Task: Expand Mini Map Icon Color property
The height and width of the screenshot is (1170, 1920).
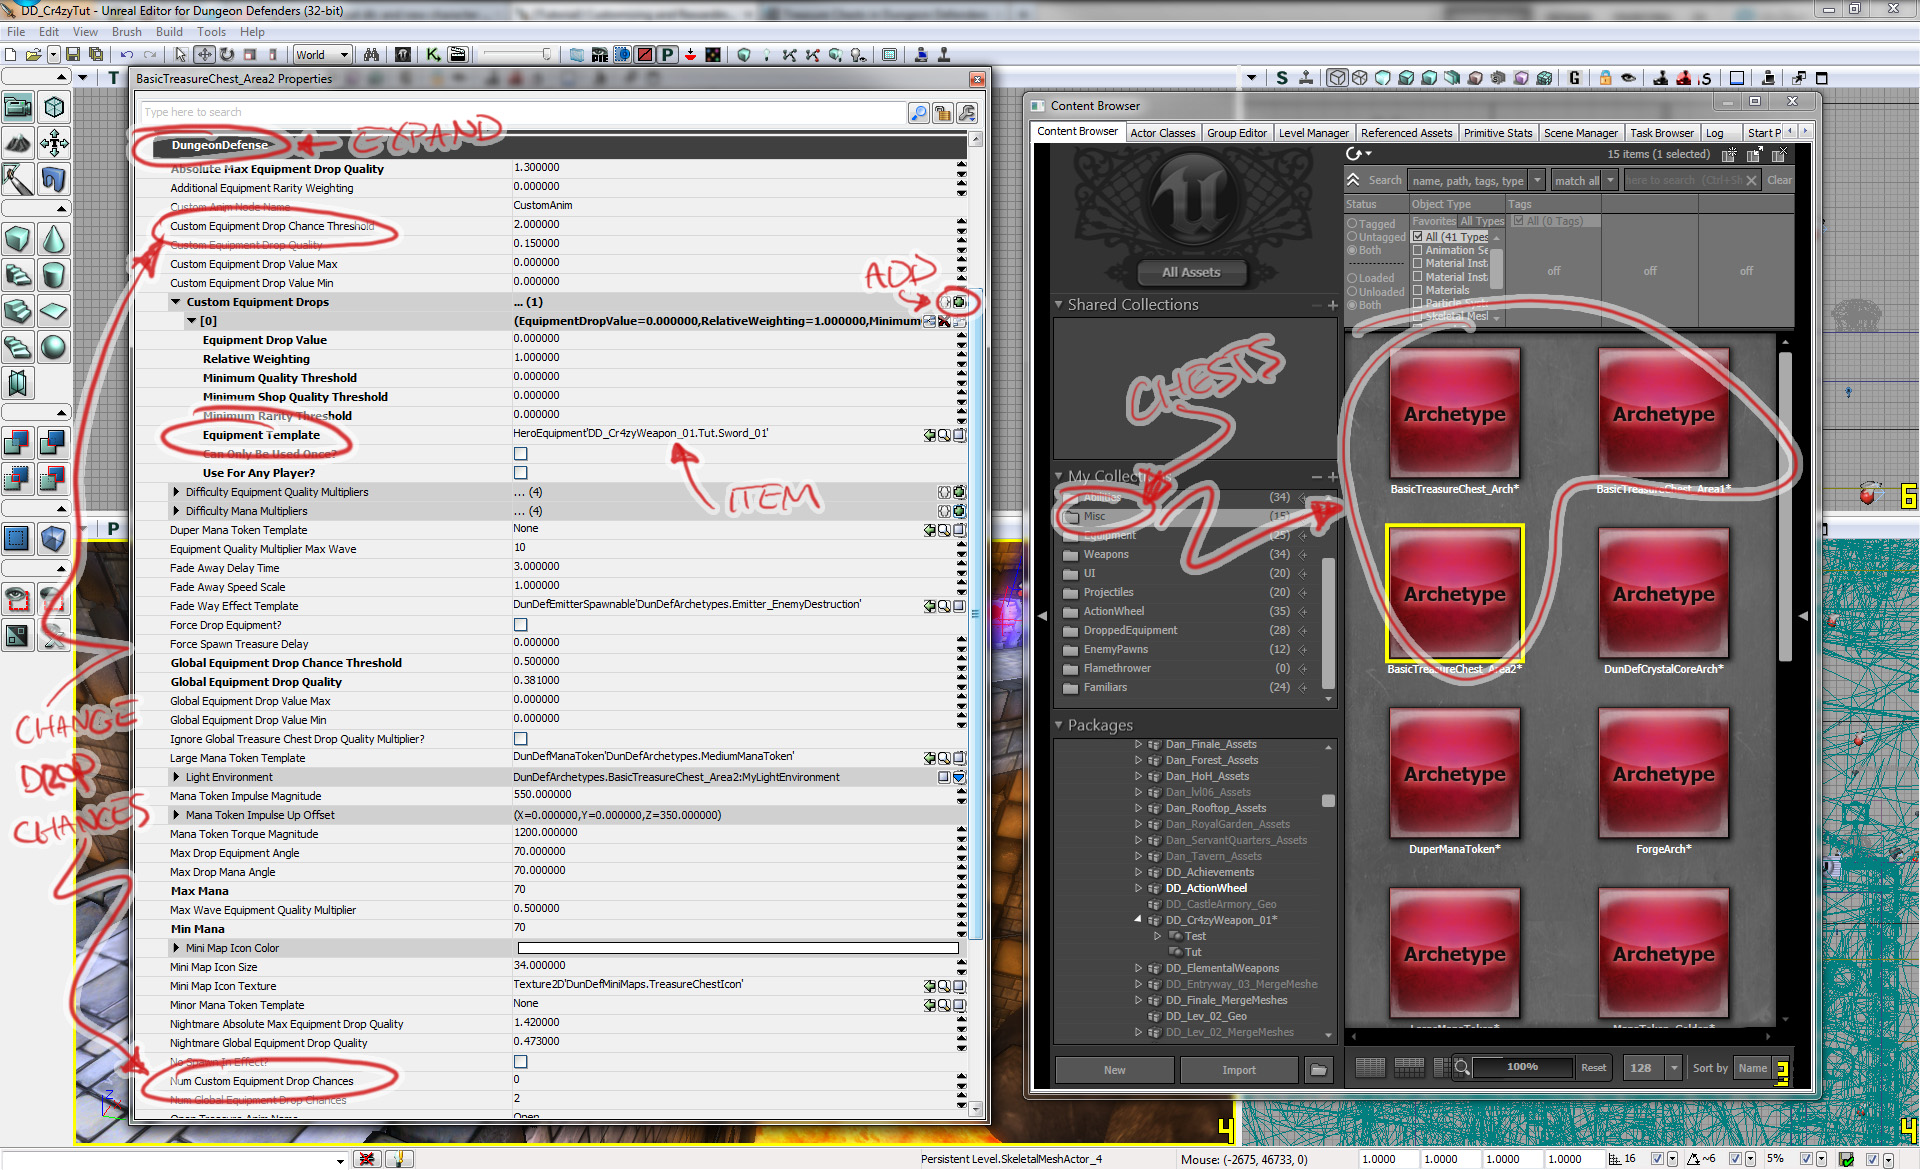Action: (x=176, y=948)
